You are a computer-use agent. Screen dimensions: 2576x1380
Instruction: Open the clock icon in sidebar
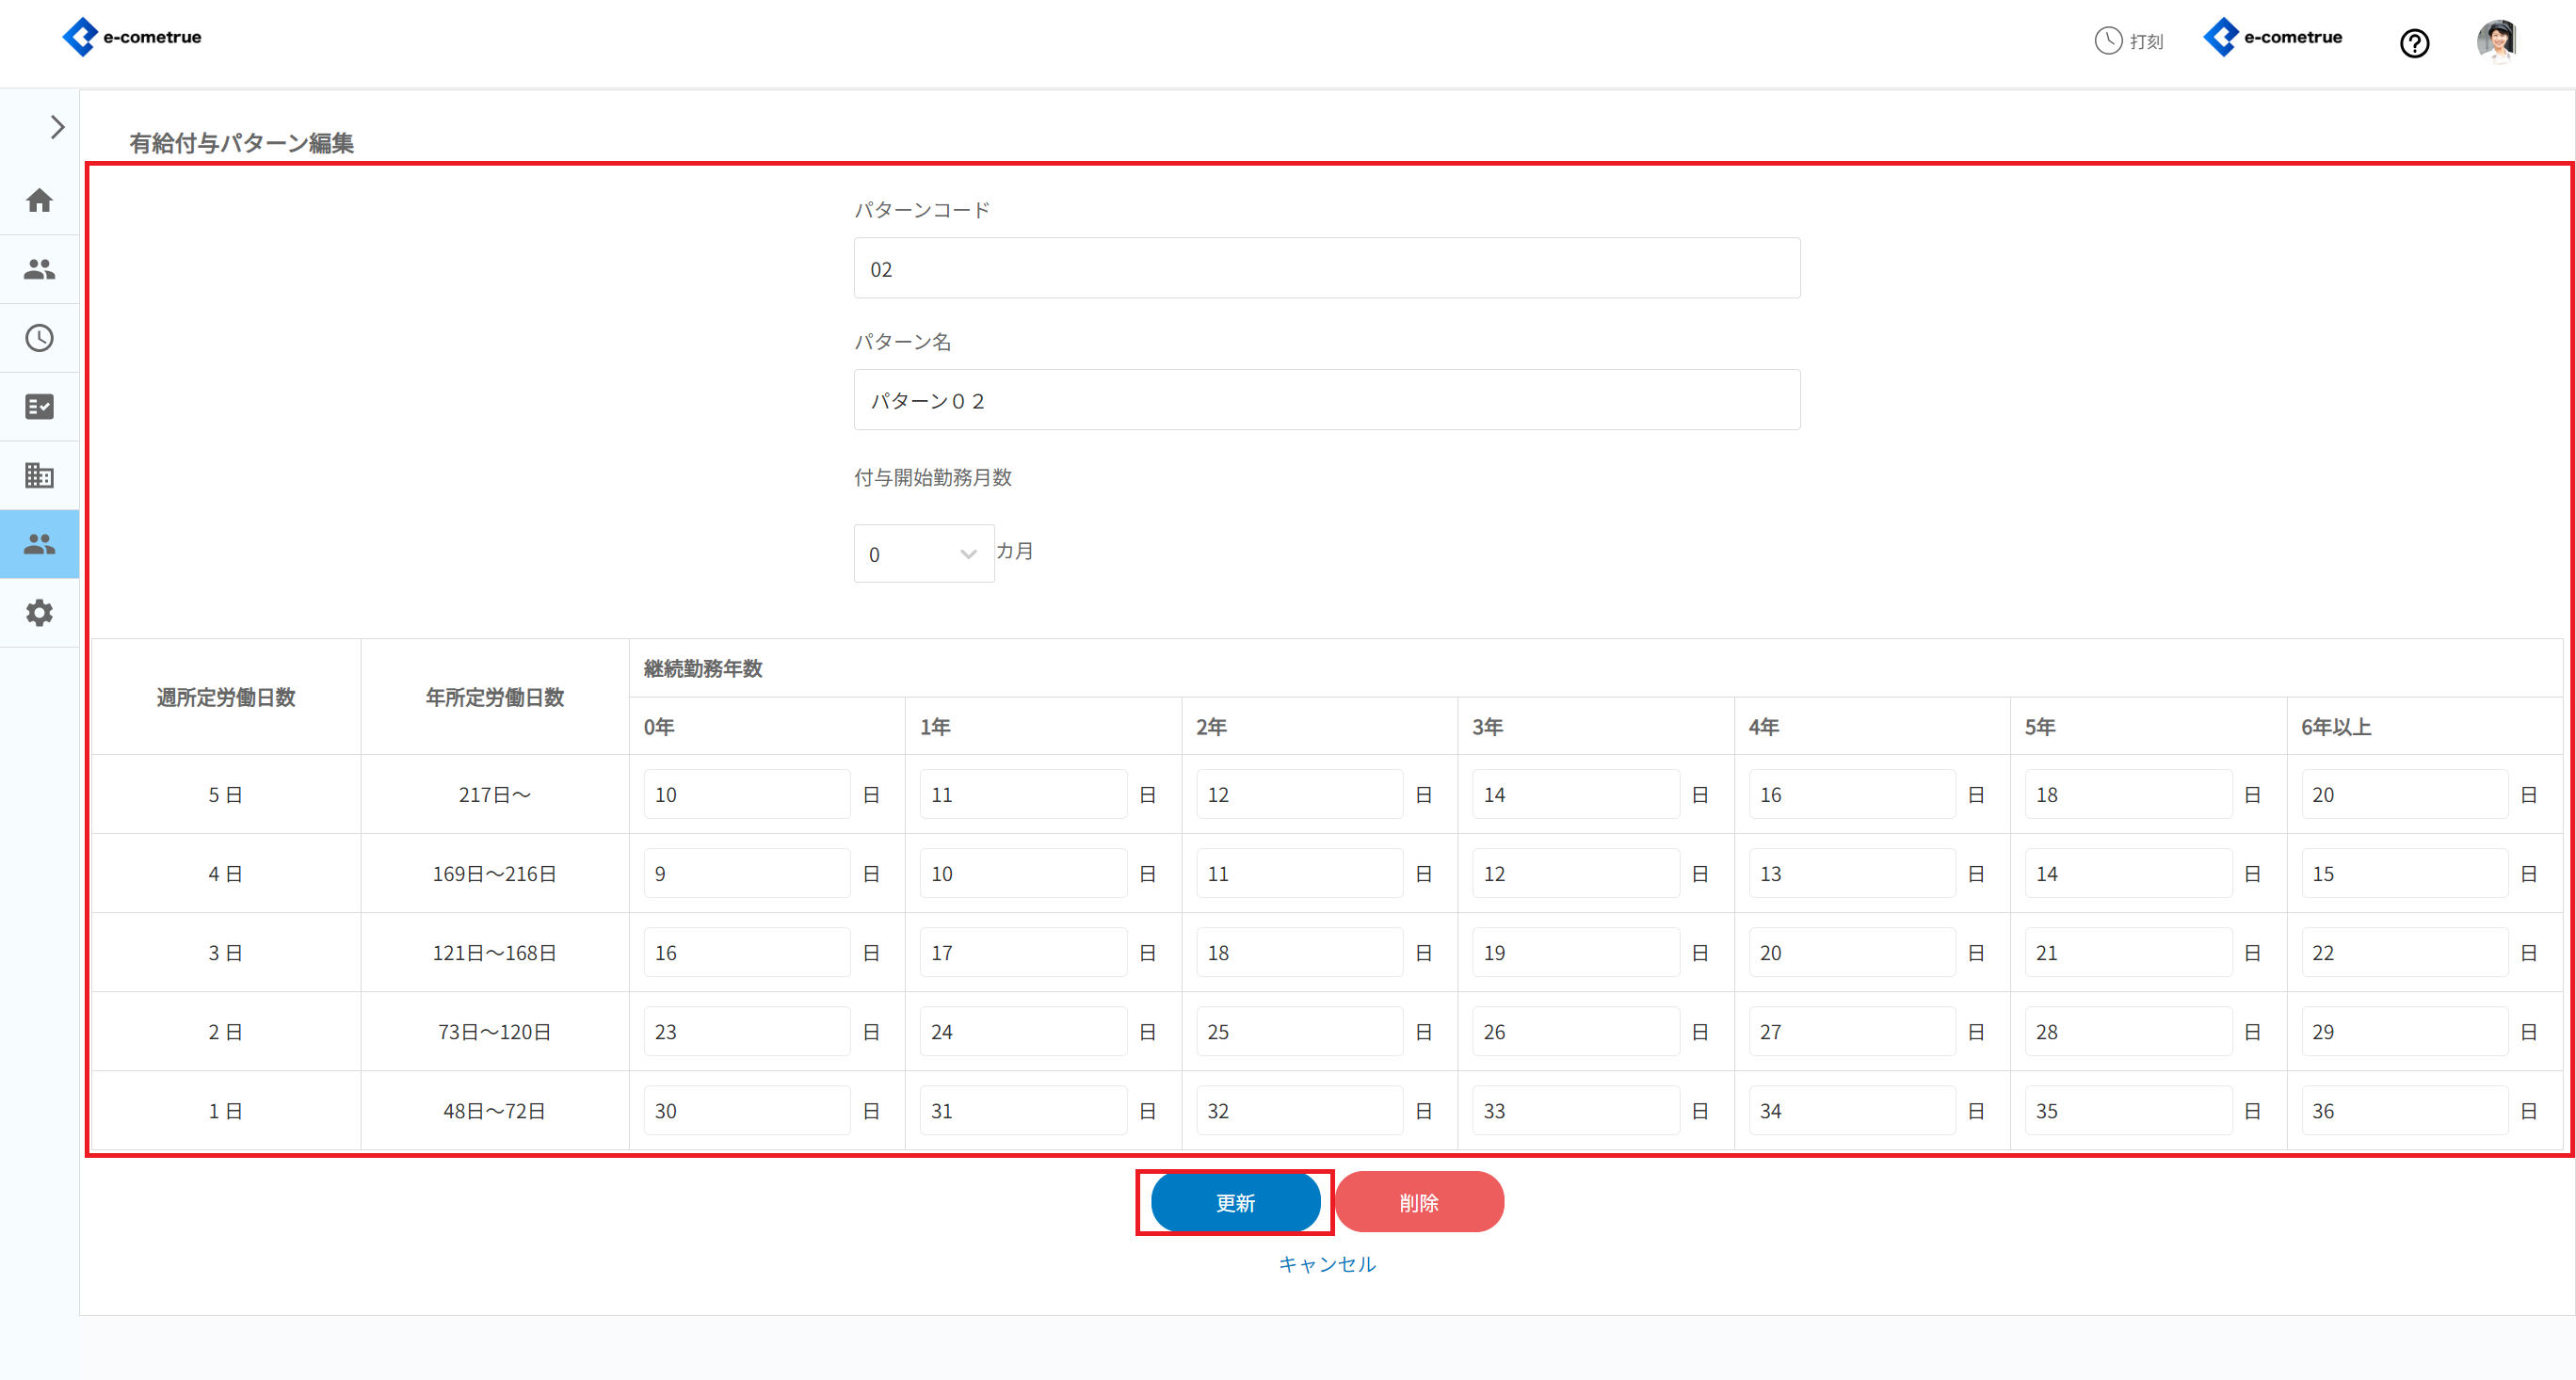39,338
